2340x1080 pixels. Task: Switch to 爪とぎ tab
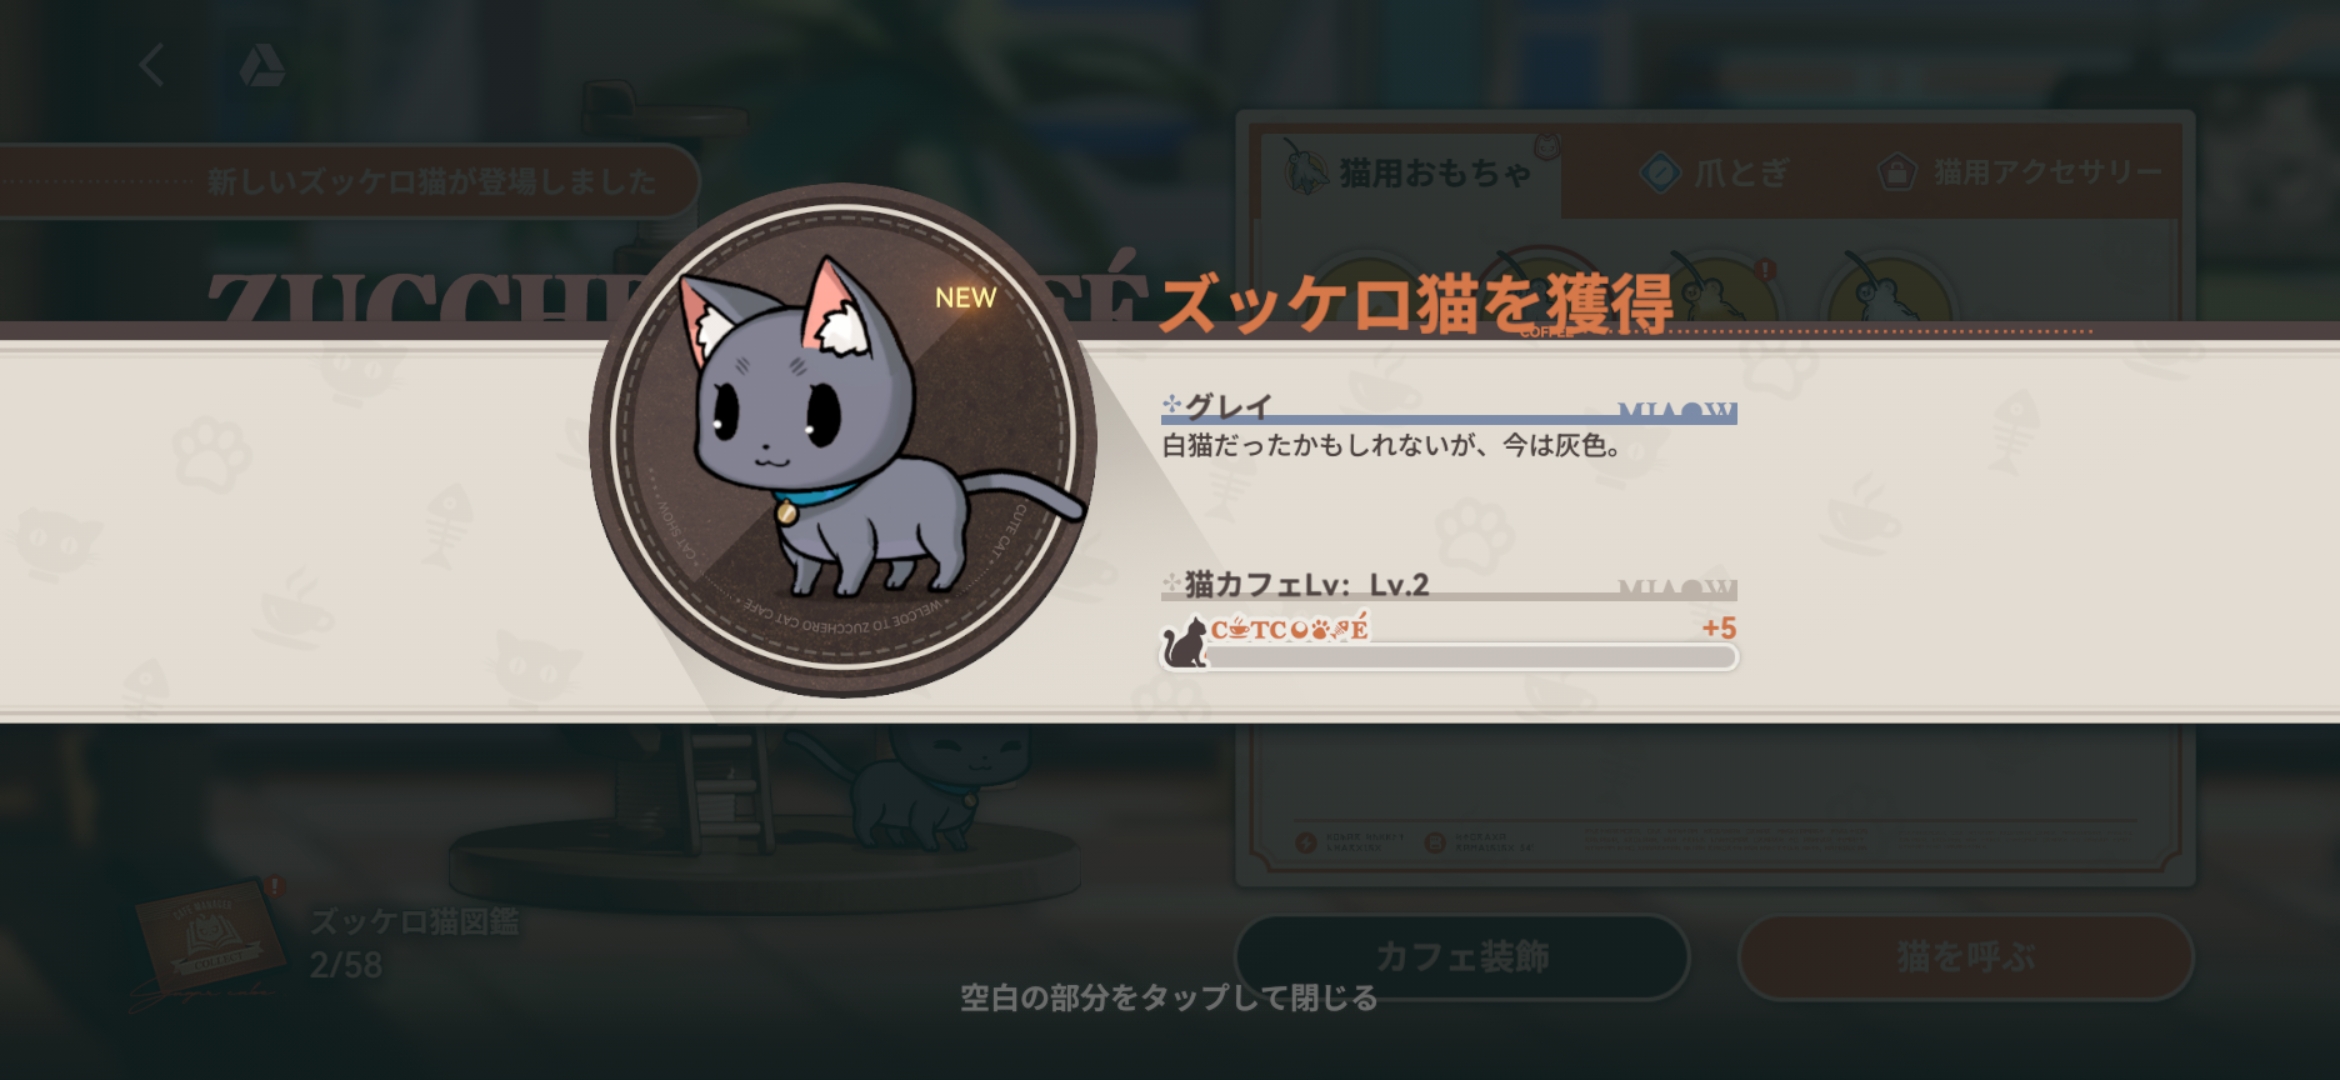pos(1716,174)
